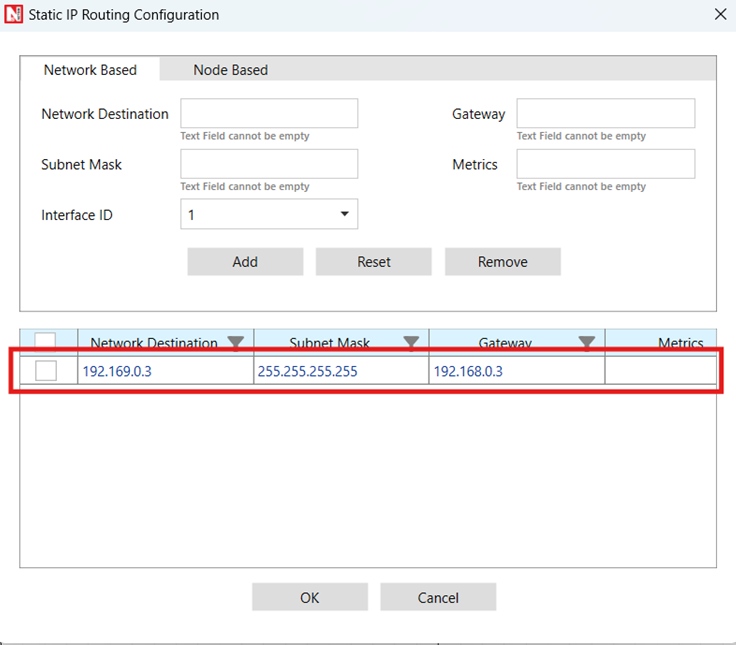Focus the Gateway text field

(x=605, y=113)
